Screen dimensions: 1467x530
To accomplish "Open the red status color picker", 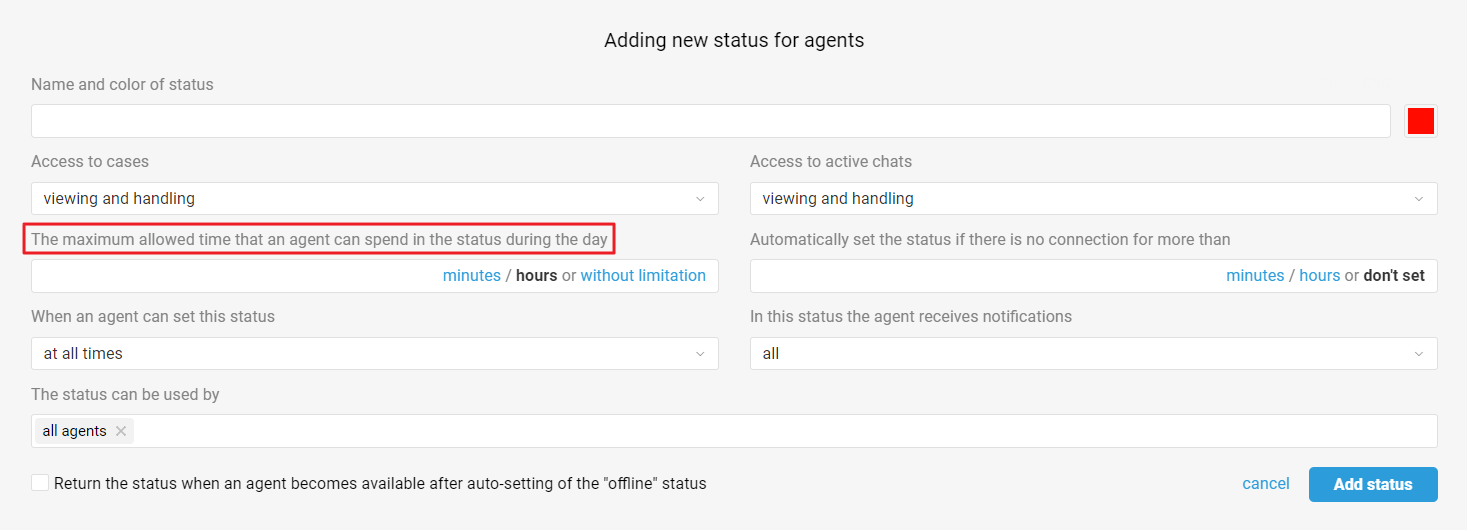I will pyautogui.click(x=1421, y=121).
